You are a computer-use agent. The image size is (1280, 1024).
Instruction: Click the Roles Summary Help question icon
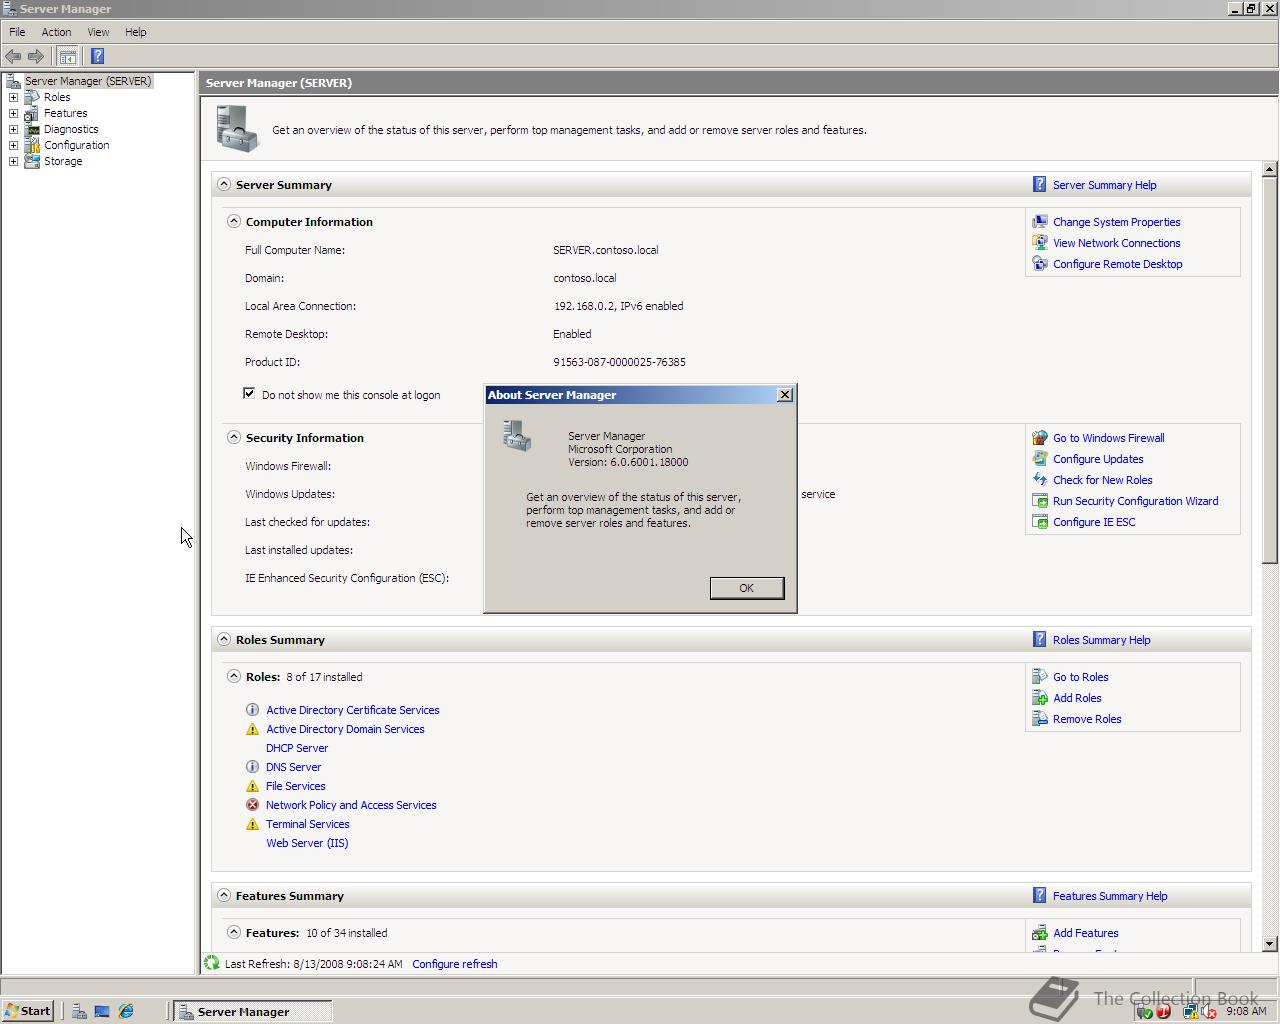tap(1040, 640)
